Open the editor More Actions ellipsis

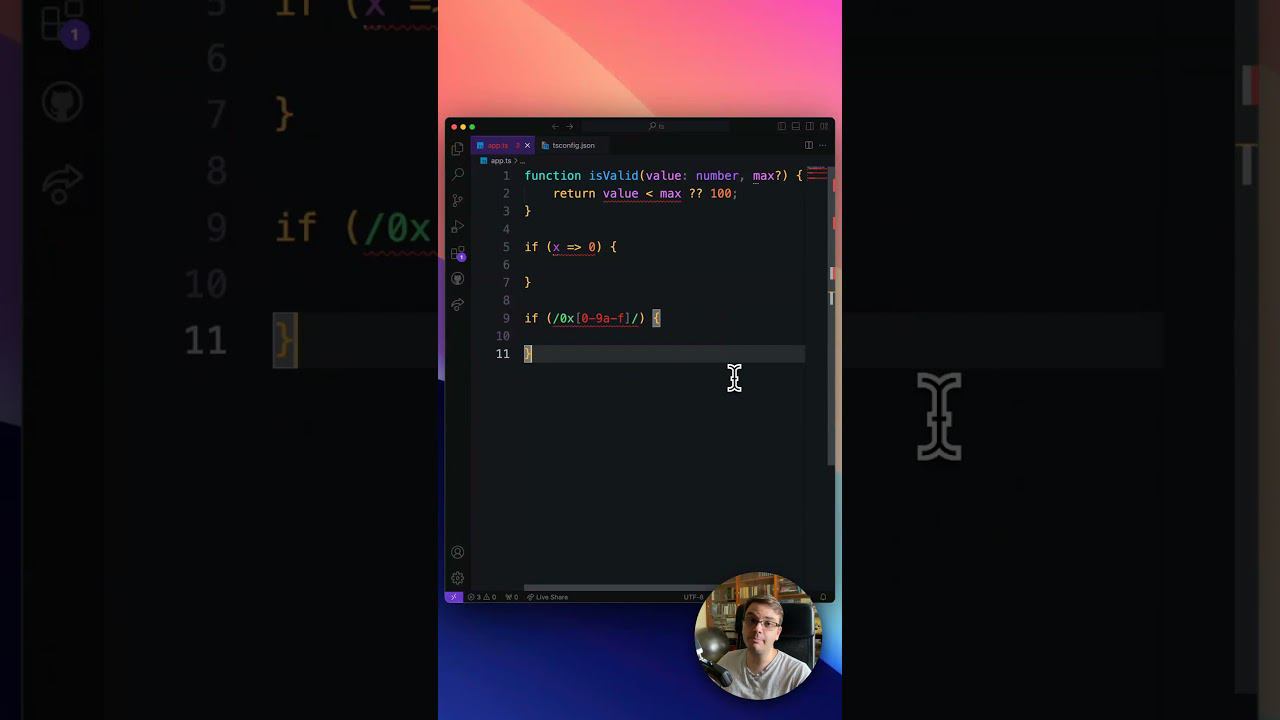point(823,145)
